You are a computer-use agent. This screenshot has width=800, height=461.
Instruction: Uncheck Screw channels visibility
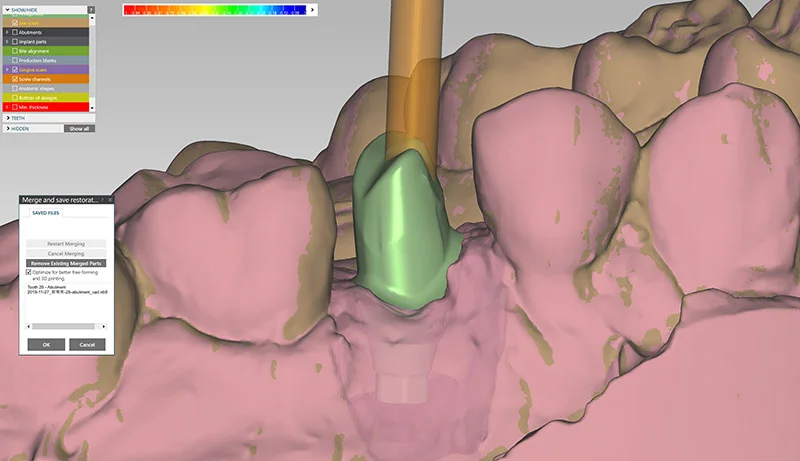point(14,79)
